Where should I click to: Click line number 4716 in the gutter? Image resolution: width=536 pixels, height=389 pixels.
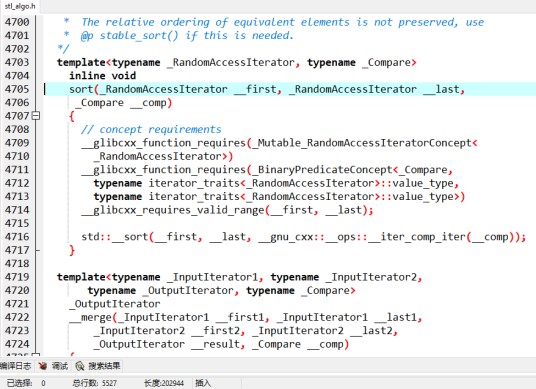click(x=17, y=237)
